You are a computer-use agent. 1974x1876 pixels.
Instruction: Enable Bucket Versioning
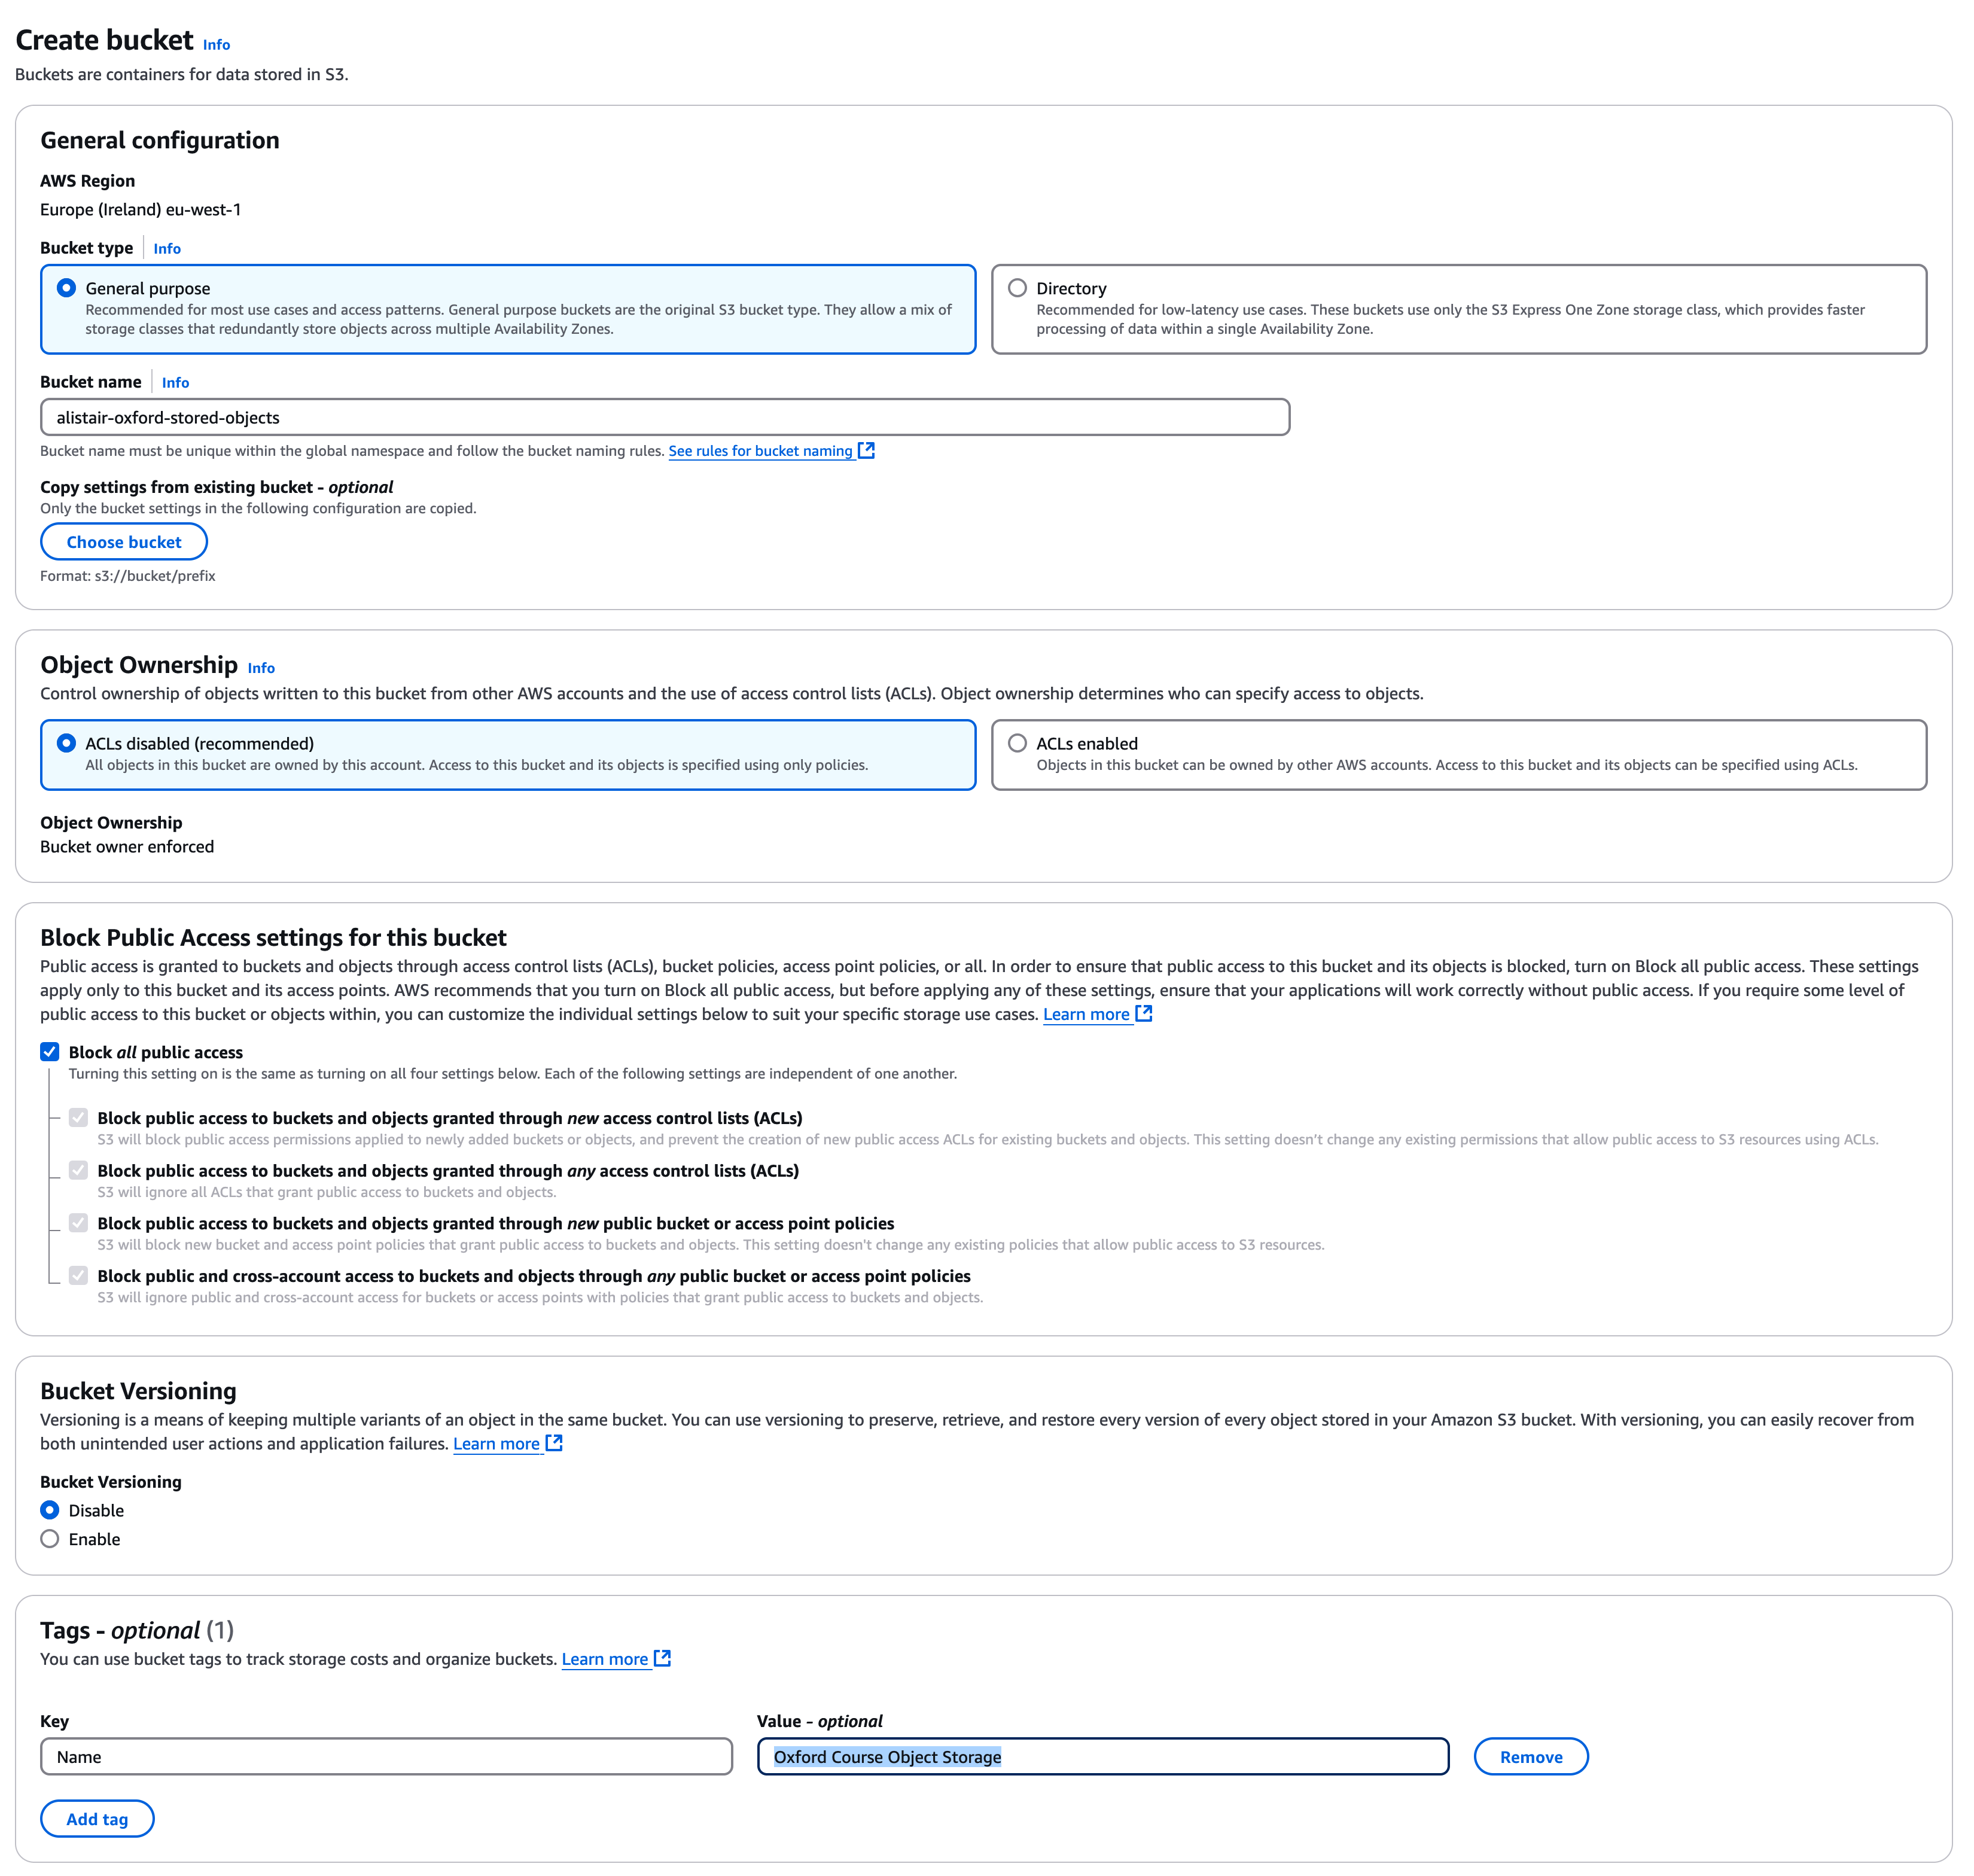click(50, 1539)
